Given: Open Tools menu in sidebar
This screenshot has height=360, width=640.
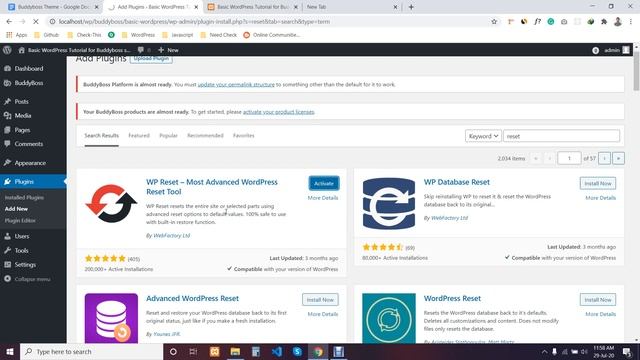Looking at the screenshot, I should click(x=21, y=251).
